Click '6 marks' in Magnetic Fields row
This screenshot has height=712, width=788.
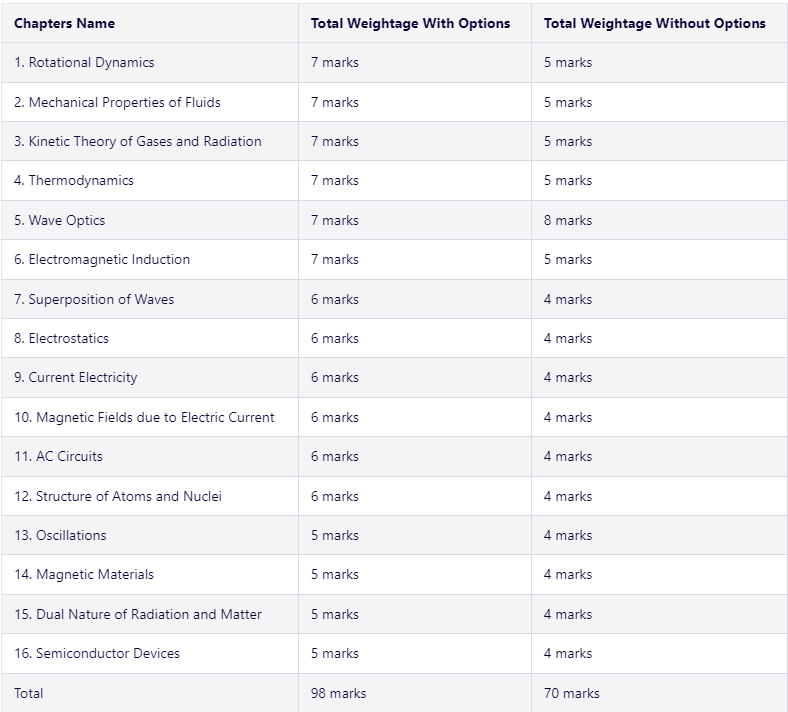click(335, 417)
